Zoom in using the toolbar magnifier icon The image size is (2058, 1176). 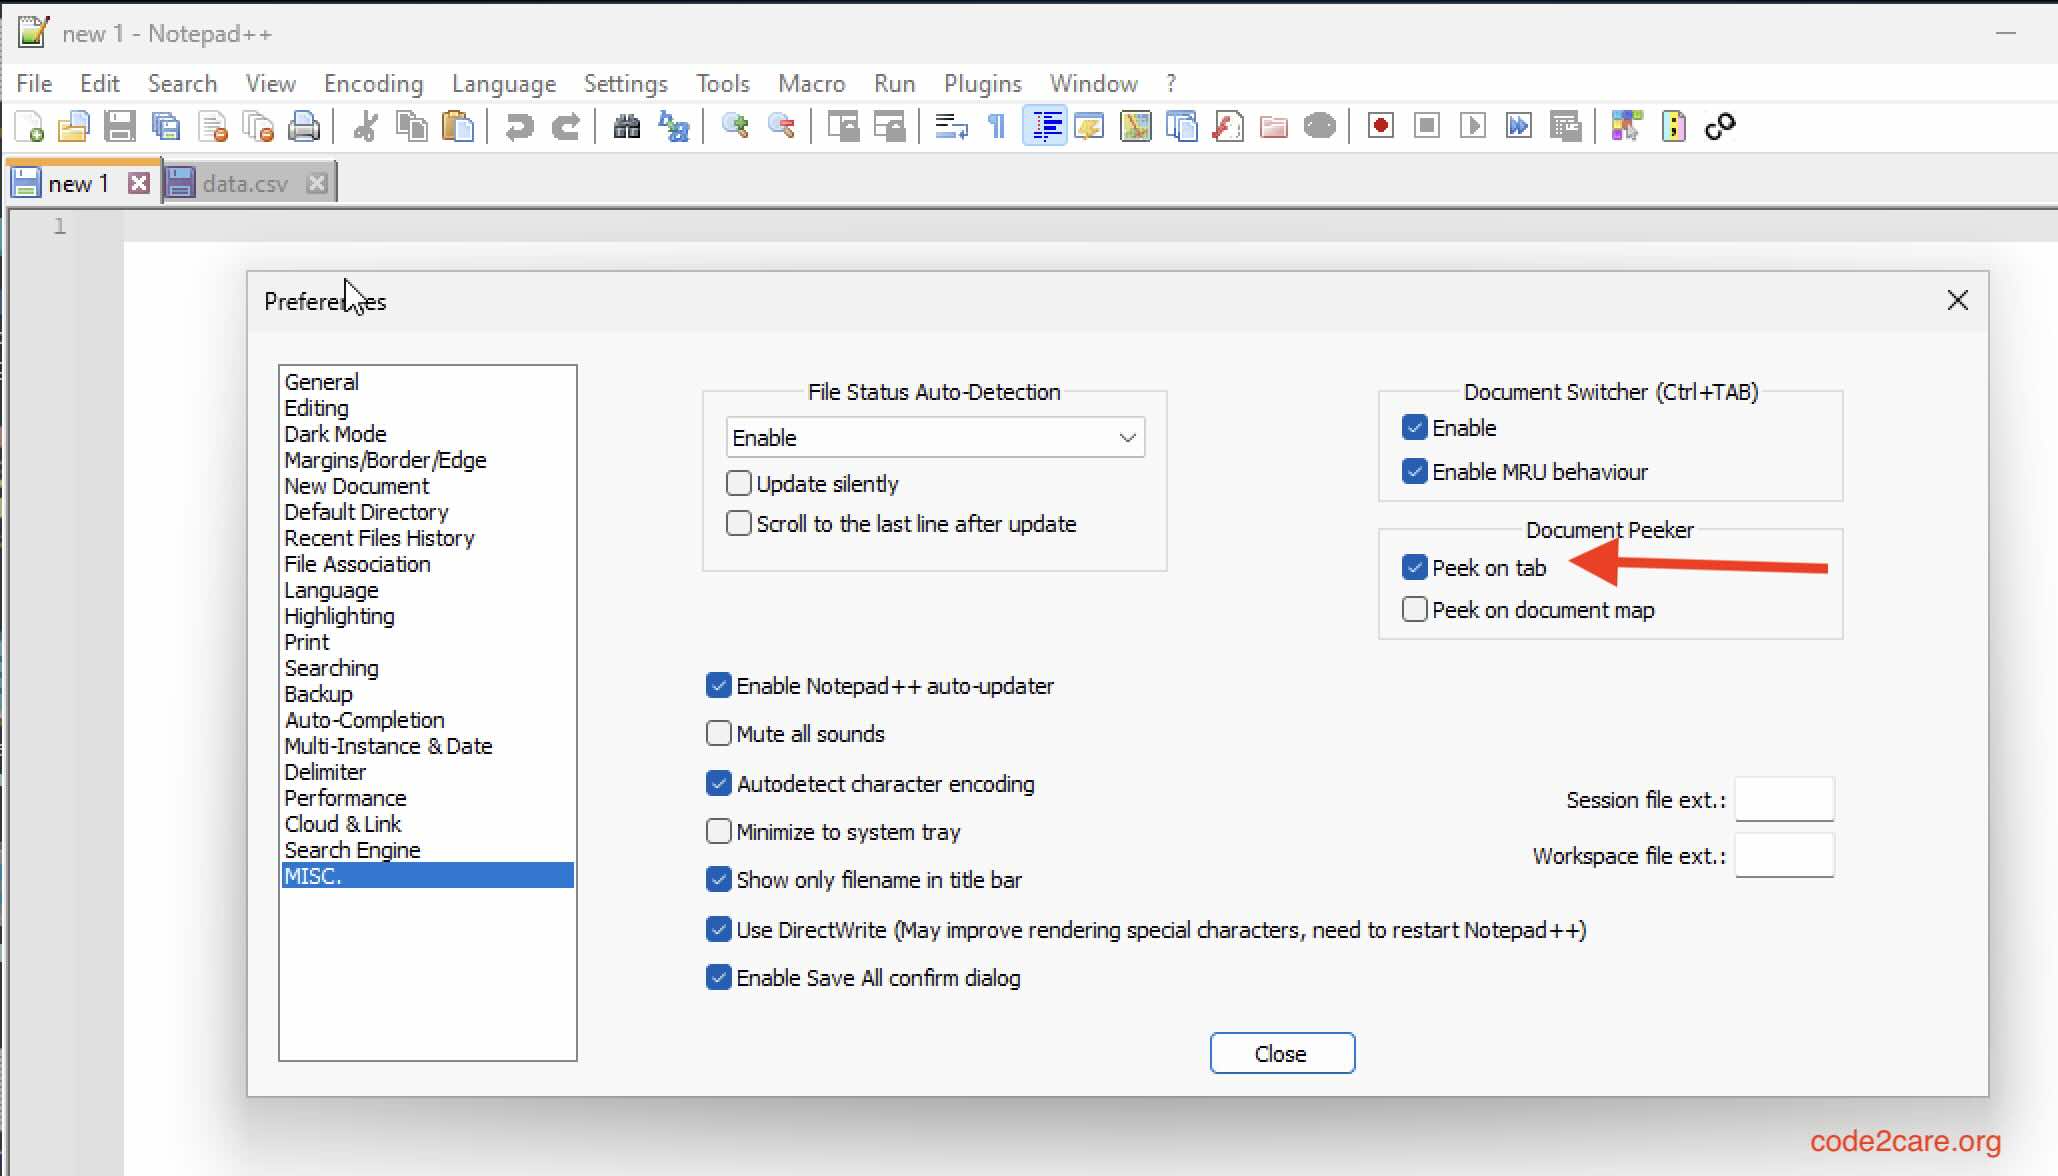tap(737, 126)
